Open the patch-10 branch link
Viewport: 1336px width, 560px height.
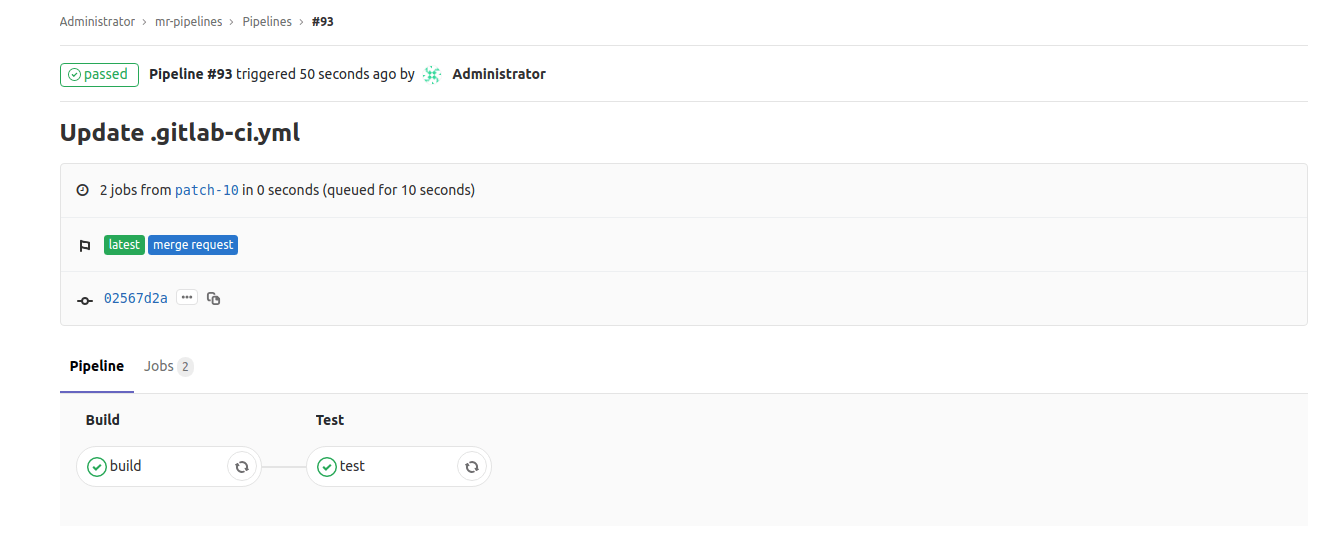tap(207, 190)
